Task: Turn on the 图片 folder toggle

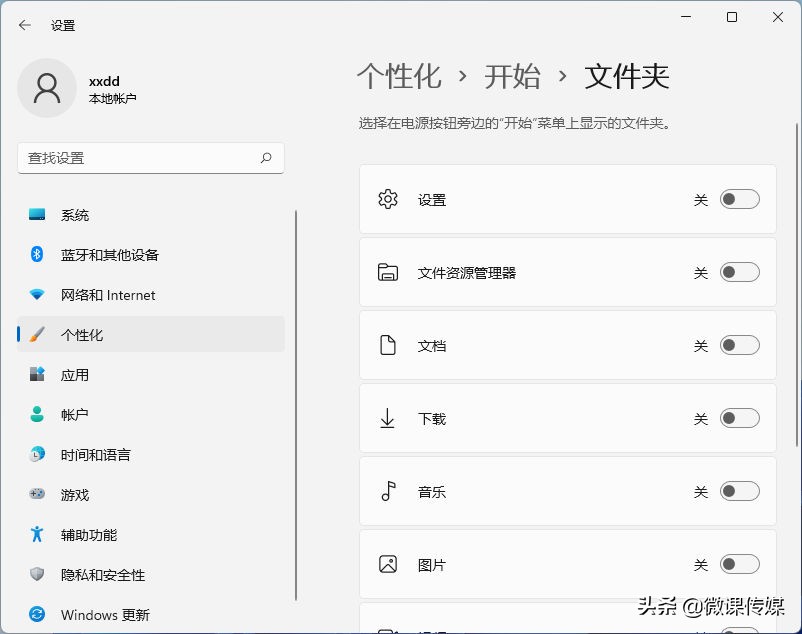Action: pos(740,564)
